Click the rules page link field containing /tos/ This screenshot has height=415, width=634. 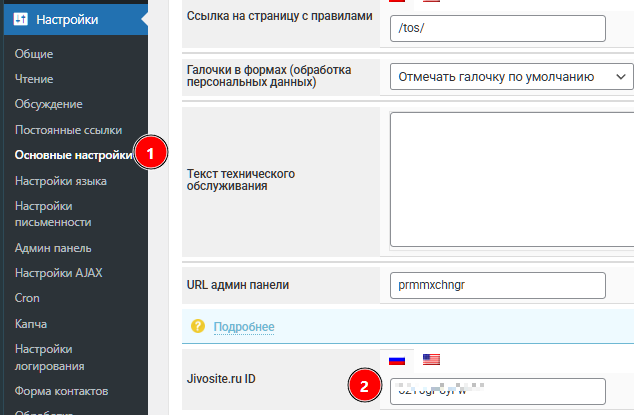coord(498,28)
